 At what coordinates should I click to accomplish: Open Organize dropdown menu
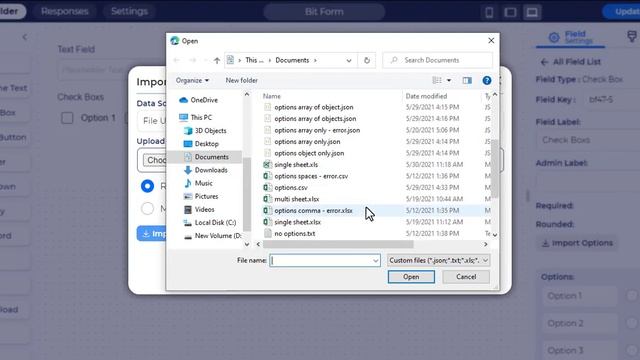coord(192,80)
